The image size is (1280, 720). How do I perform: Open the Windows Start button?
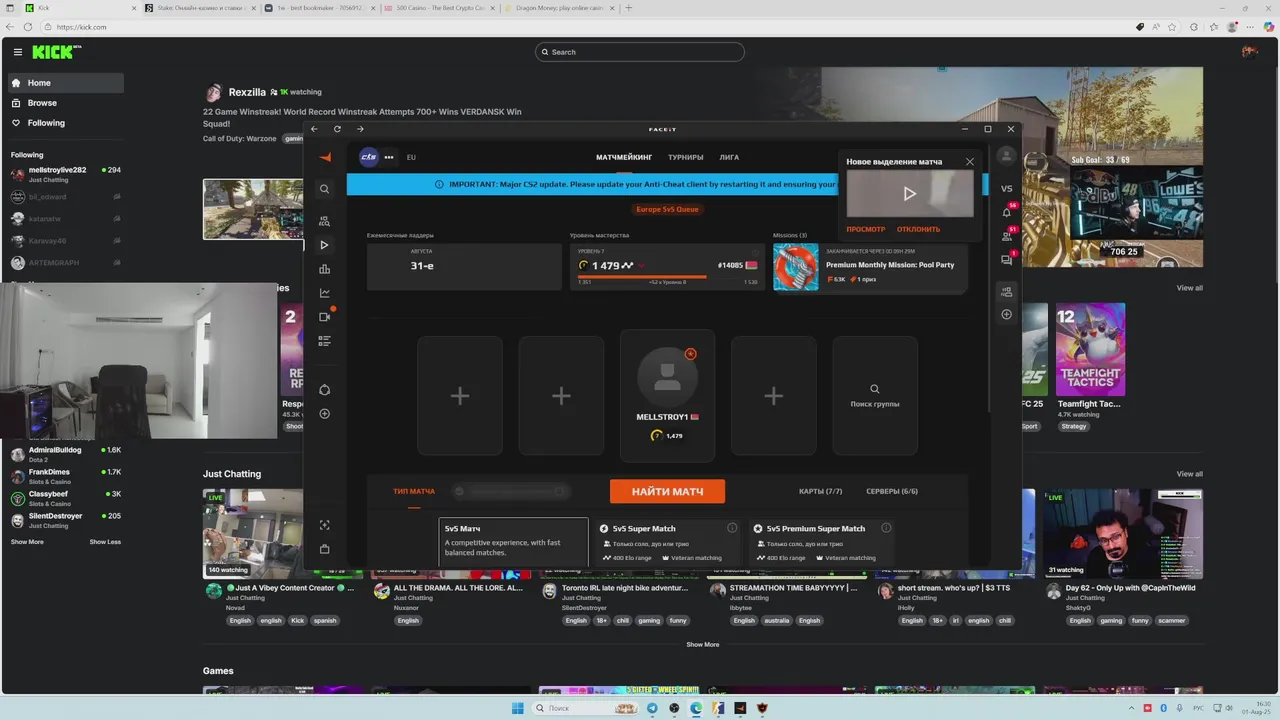[517, 708]
